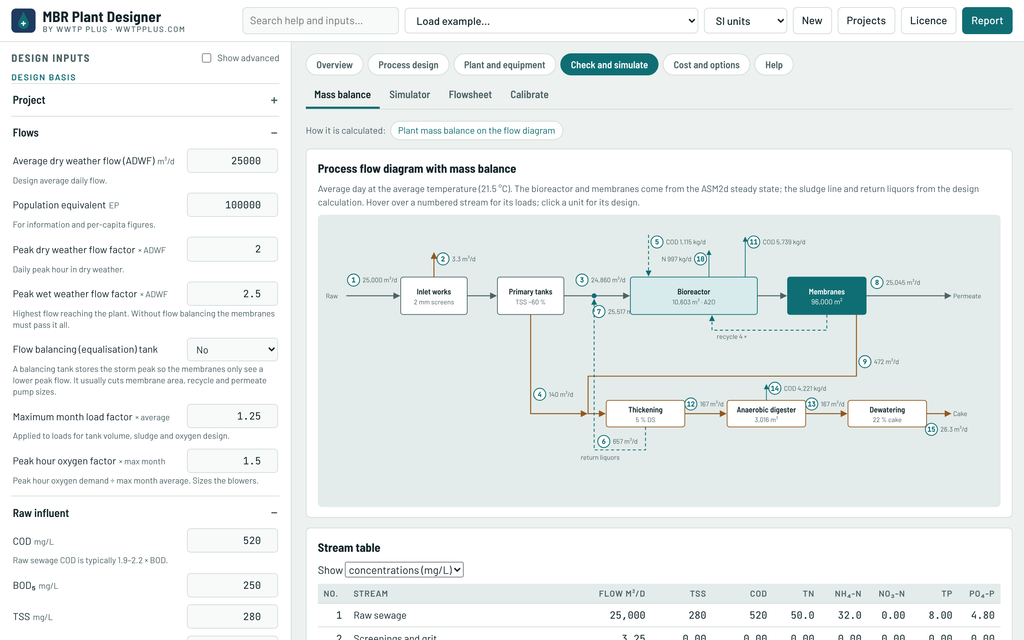
Task: Enable the Show advanced checkbox
Action: pos(206,58)
